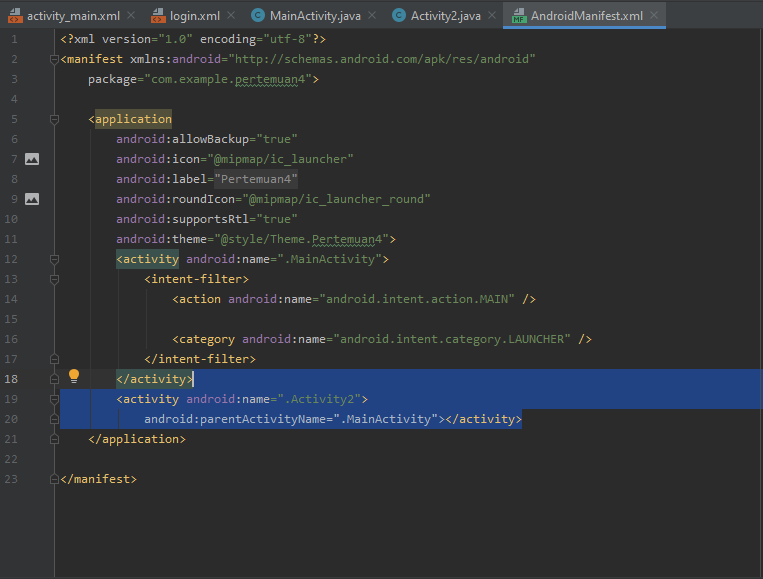Click the Java class icon on the Activity2.java tab
This screenshot has width=763, height=579.
click(399, 16)
